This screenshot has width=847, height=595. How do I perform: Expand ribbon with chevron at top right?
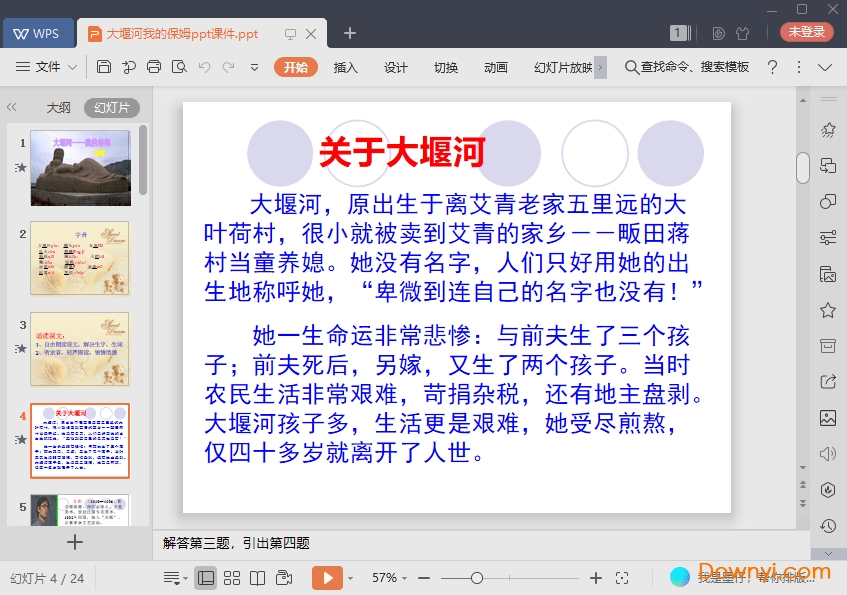(825, 67)
